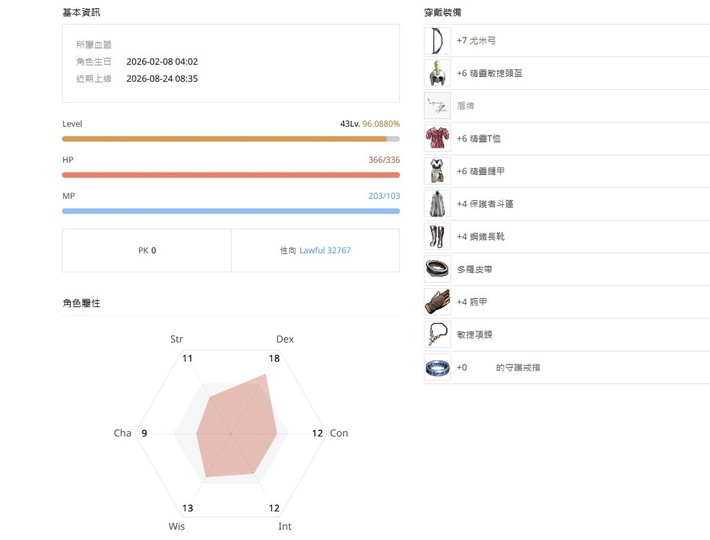This screenshot has height=540, width=710.
Task: Open the red elf T-shirt icon
Action: [x=437, y=139]
